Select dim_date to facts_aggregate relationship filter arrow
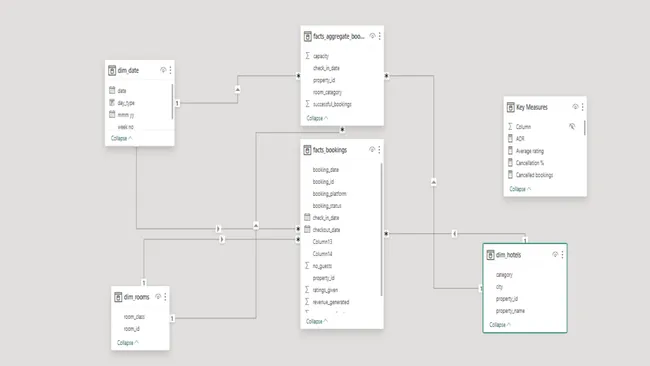Viewport: 650px width, 366px height. [x=238, y=89]
